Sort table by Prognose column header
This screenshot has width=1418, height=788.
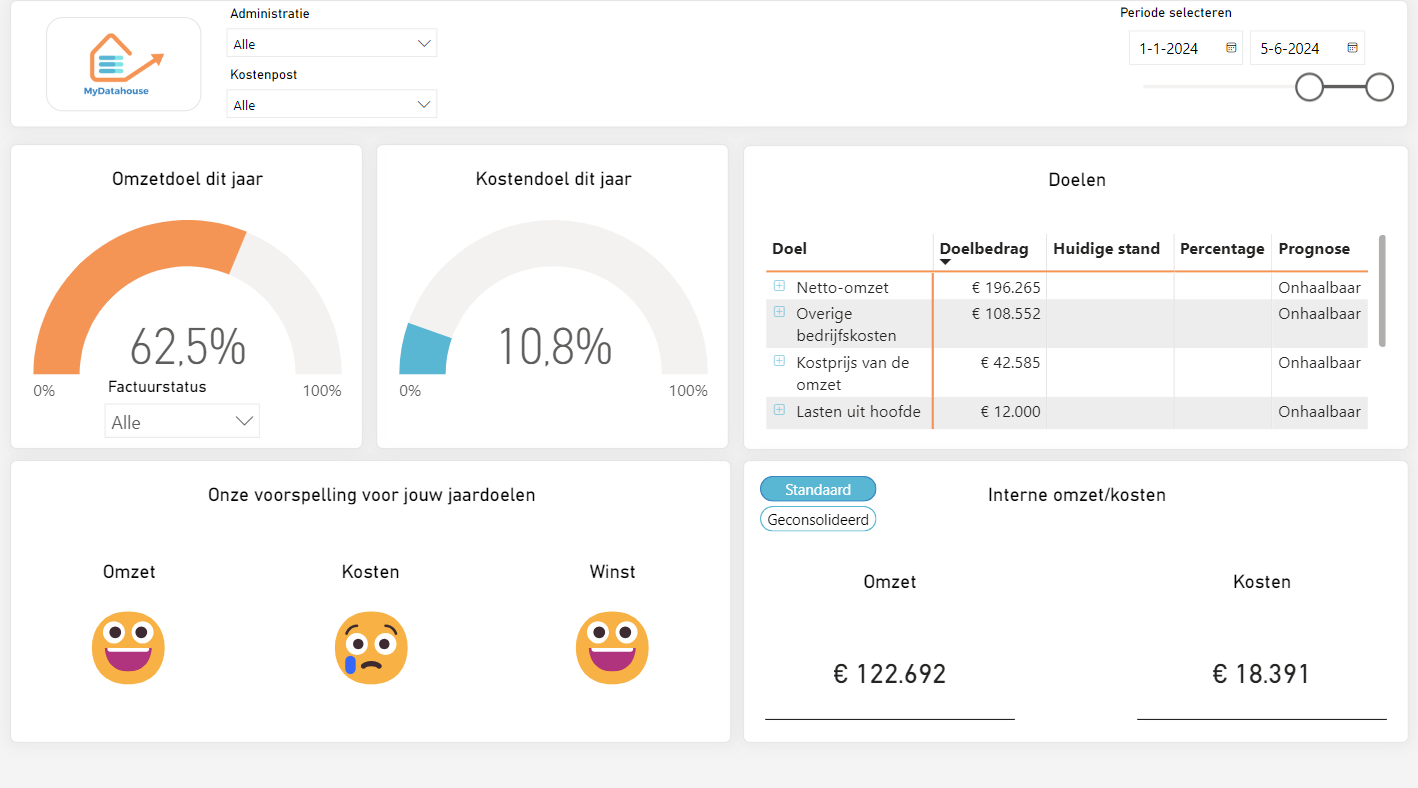(x=1314, y=249)
